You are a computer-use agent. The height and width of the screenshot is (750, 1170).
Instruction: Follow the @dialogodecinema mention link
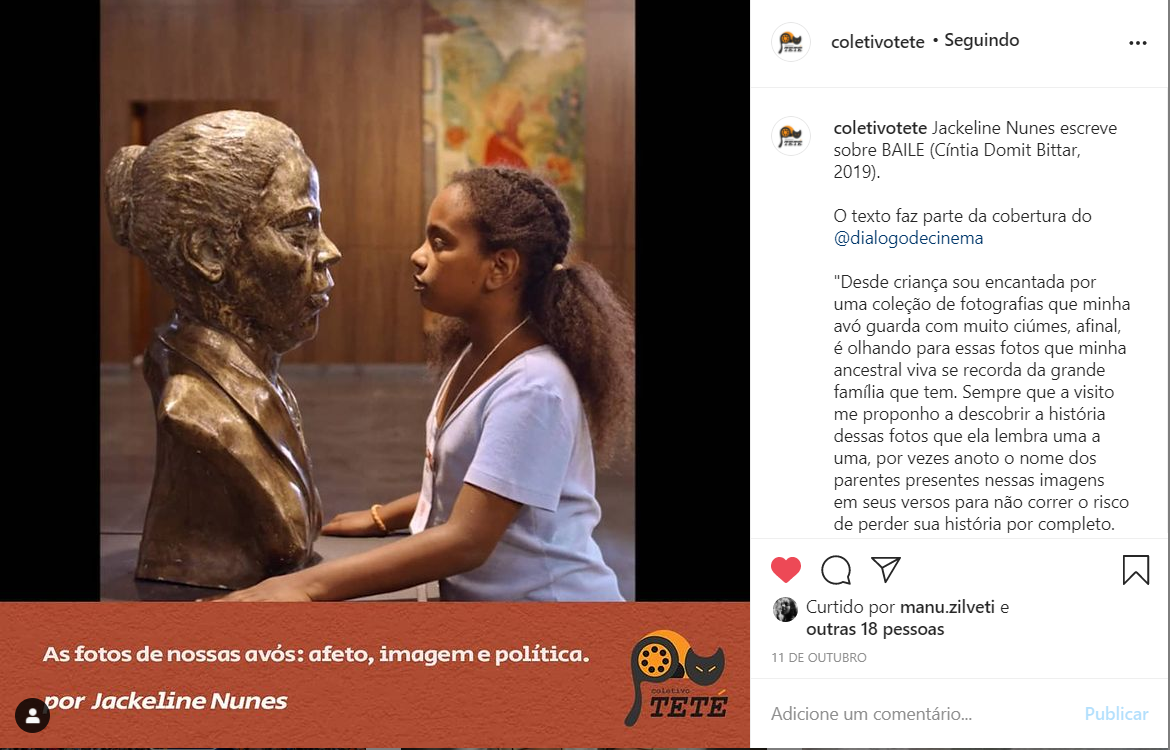click(908, 238)
